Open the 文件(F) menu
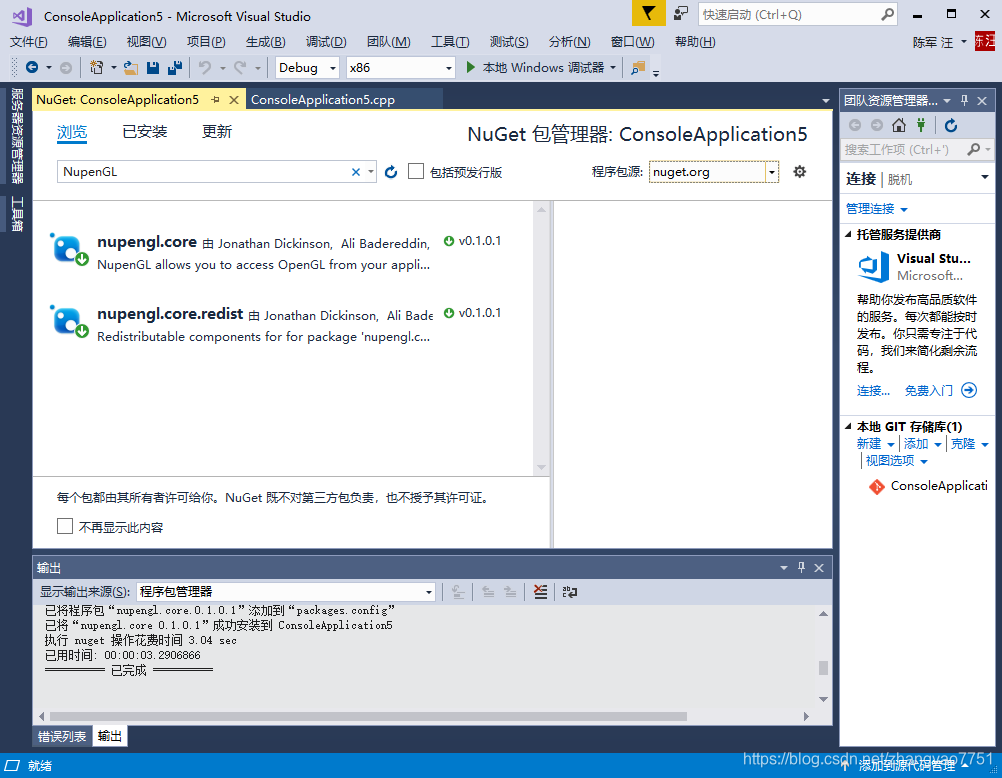 coord(29,42)
